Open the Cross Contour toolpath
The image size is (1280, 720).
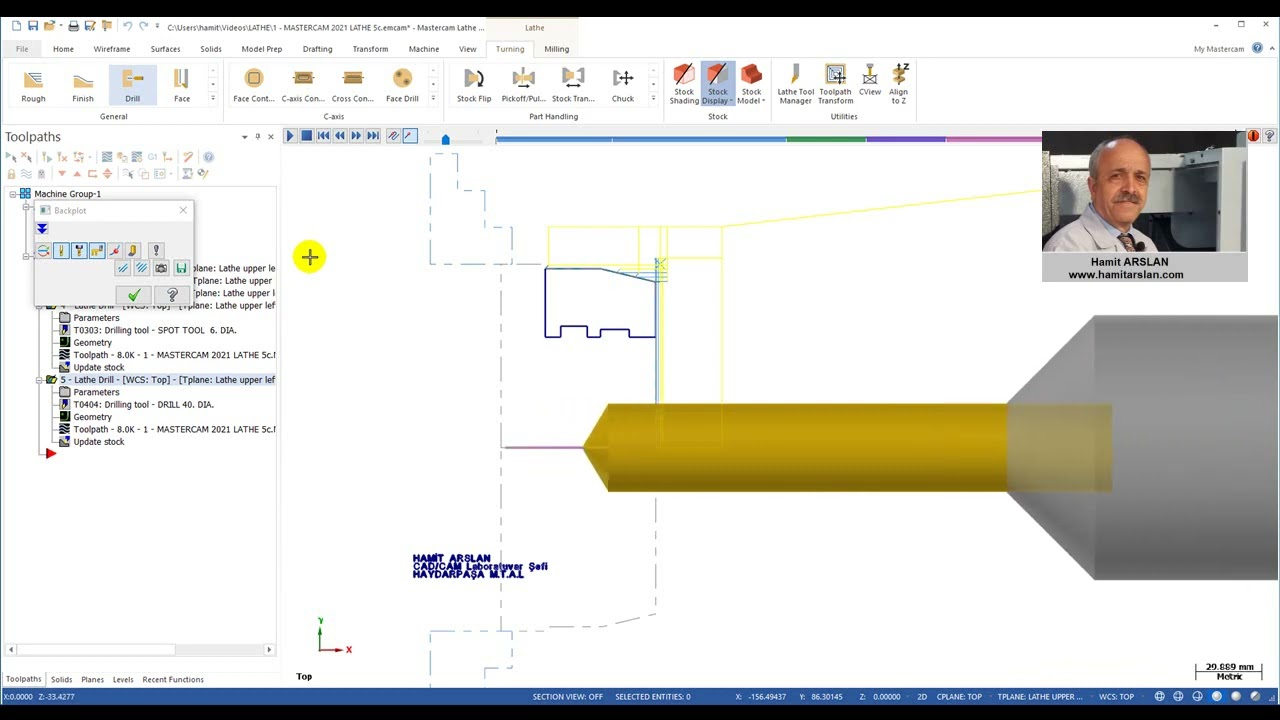coord(352,86)
